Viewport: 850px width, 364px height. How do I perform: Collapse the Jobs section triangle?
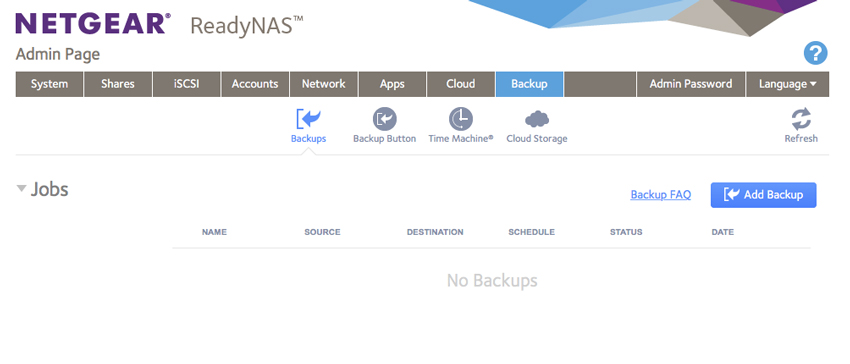(21, 189)
